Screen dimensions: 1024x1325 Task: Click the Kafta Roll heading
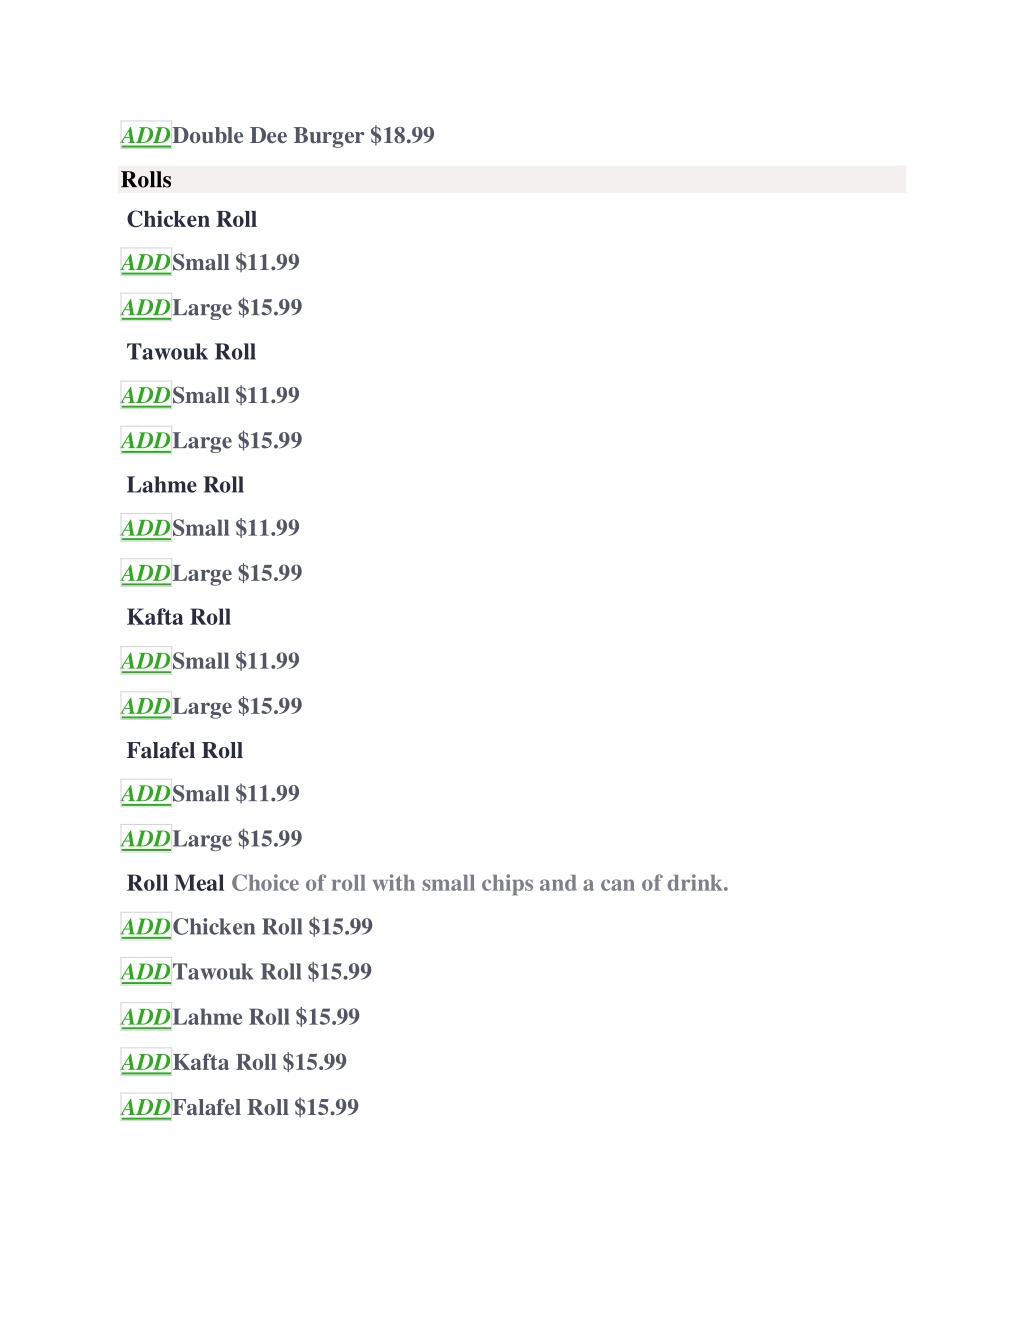[x=179, y=617]
